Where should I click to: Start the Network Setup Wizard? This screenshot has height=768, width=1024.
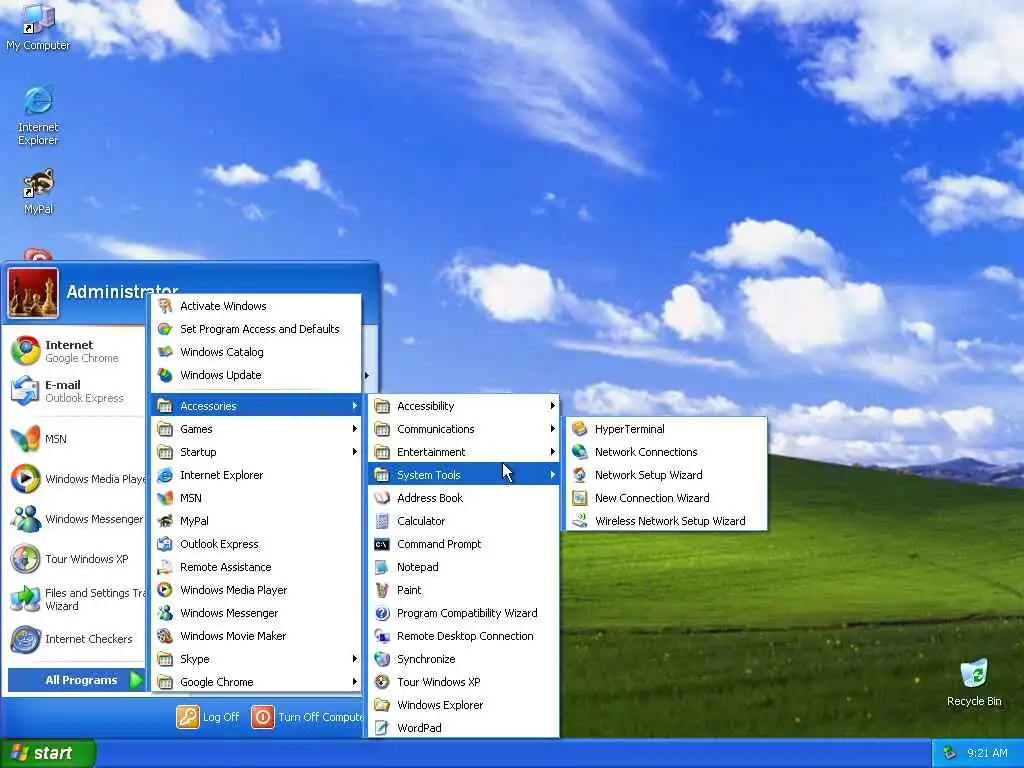(666, 475)
